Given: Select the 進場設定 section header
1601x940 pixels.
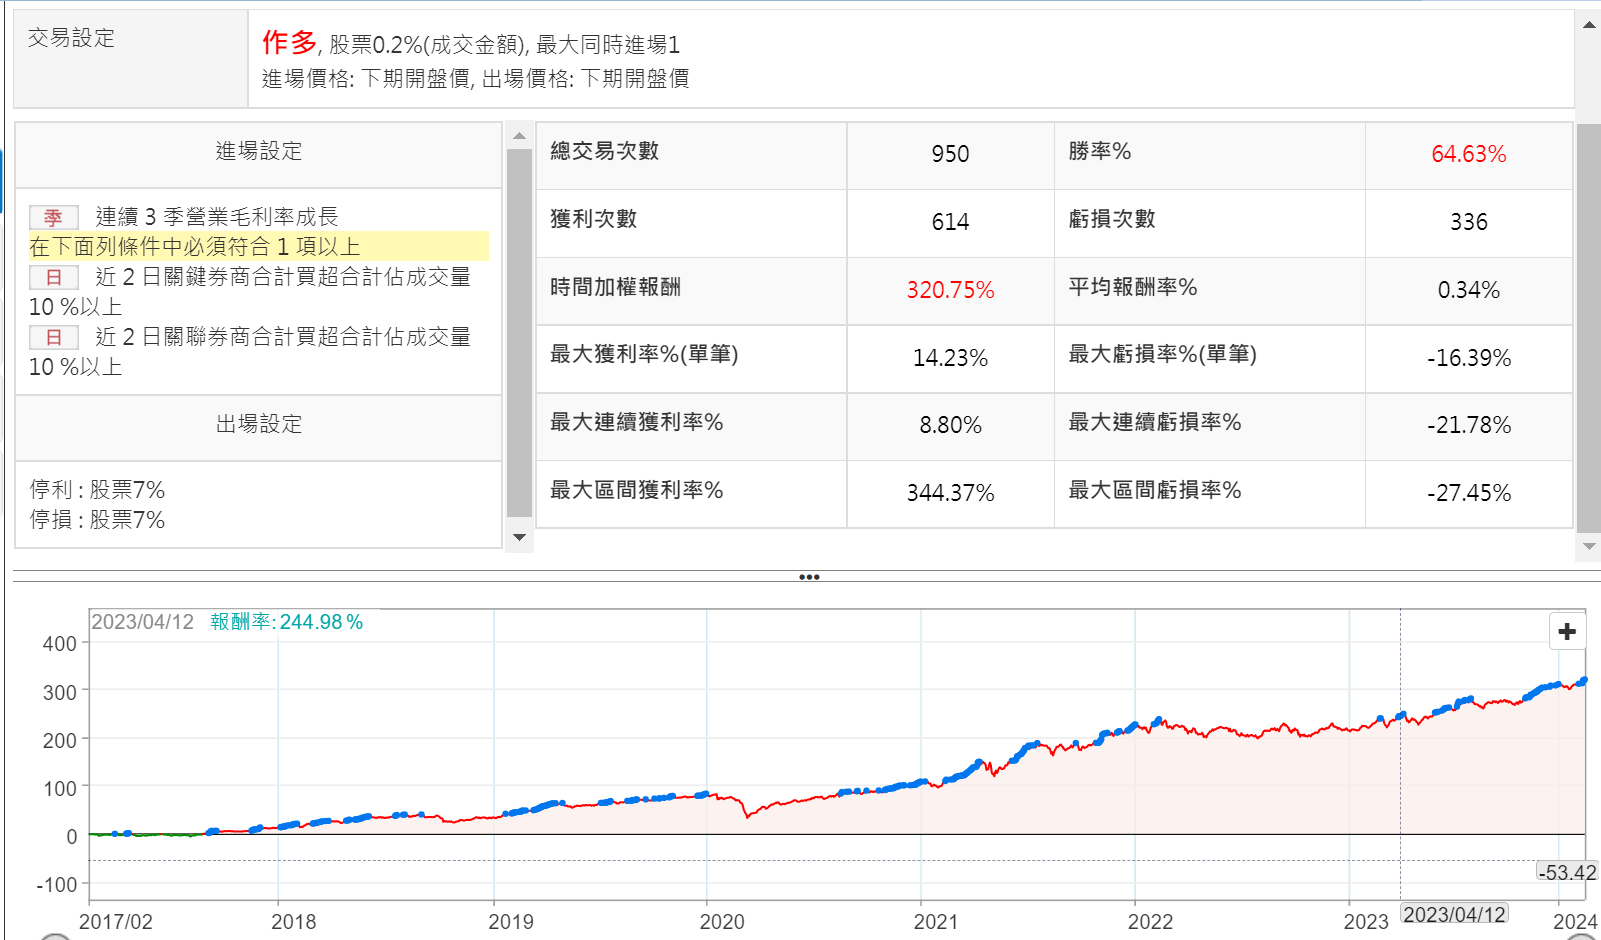Looking at the screenshot, I should click(x=258, y=152).
